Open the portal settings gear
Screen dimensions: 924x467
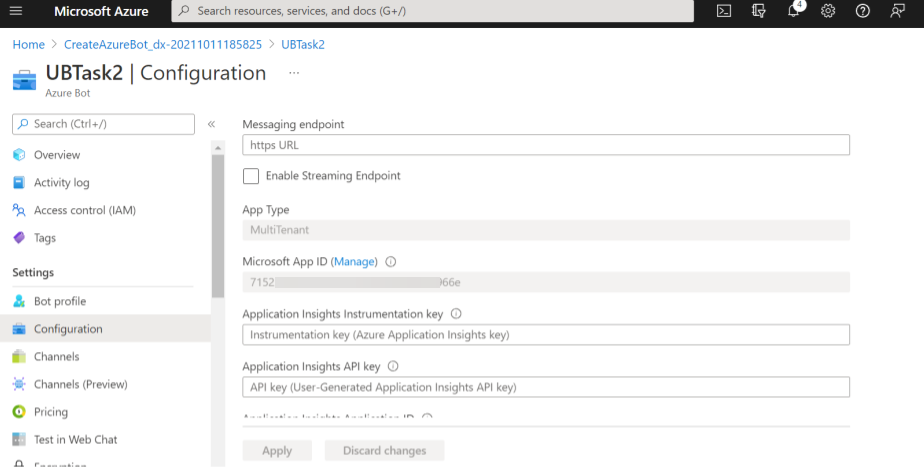(x=828, y=11)
